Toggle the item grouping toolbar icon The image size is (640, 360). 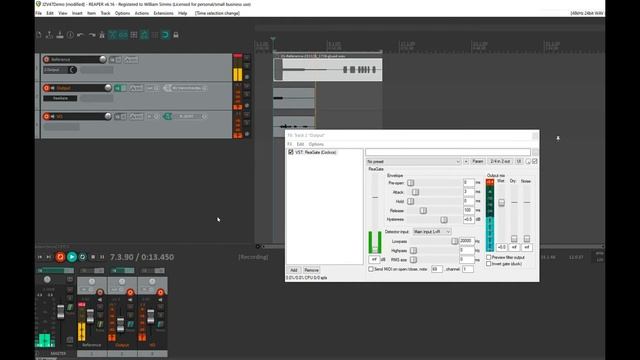[x=123, y=35]
